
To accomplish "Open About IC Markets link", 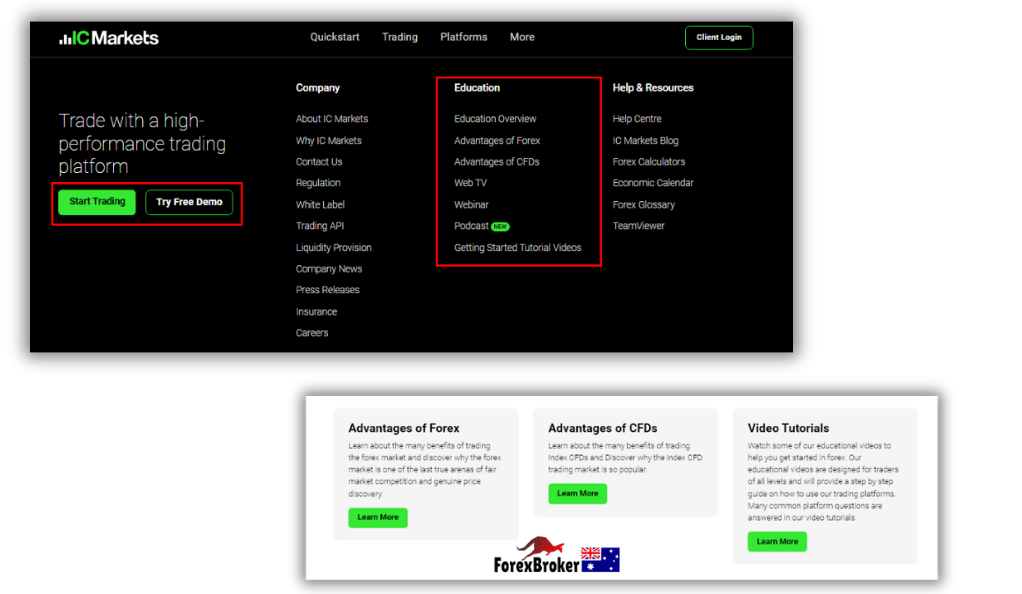I will point(332,119).
